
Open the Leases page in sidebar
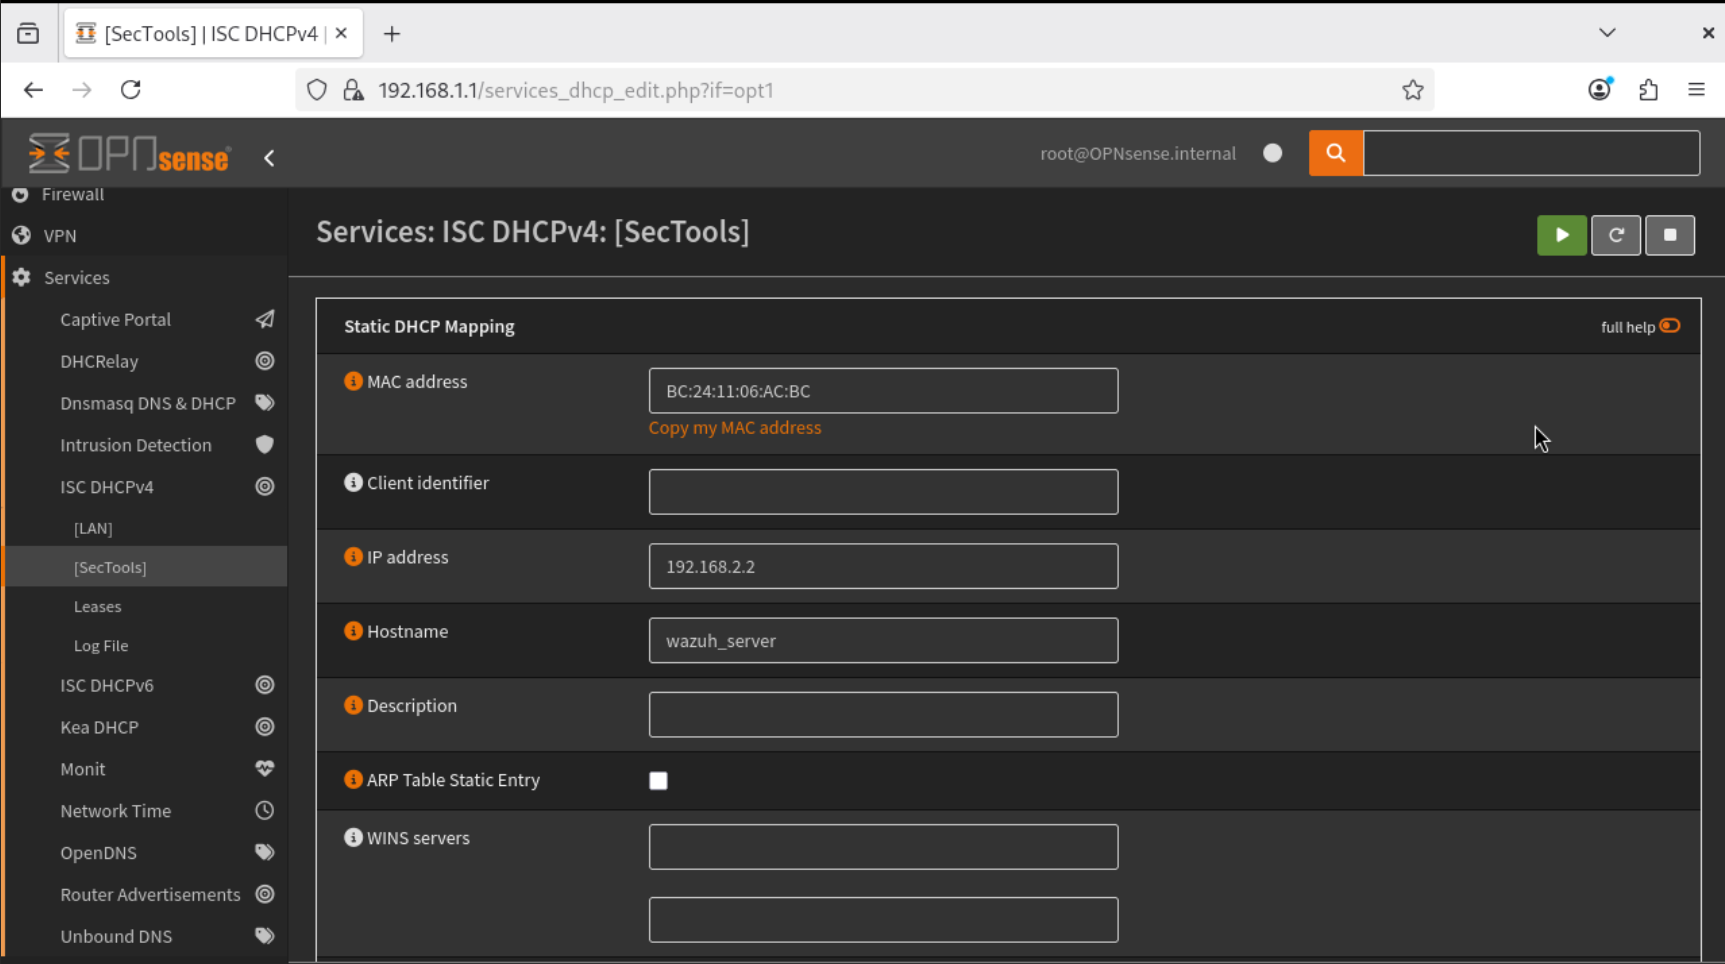(97, 606)
